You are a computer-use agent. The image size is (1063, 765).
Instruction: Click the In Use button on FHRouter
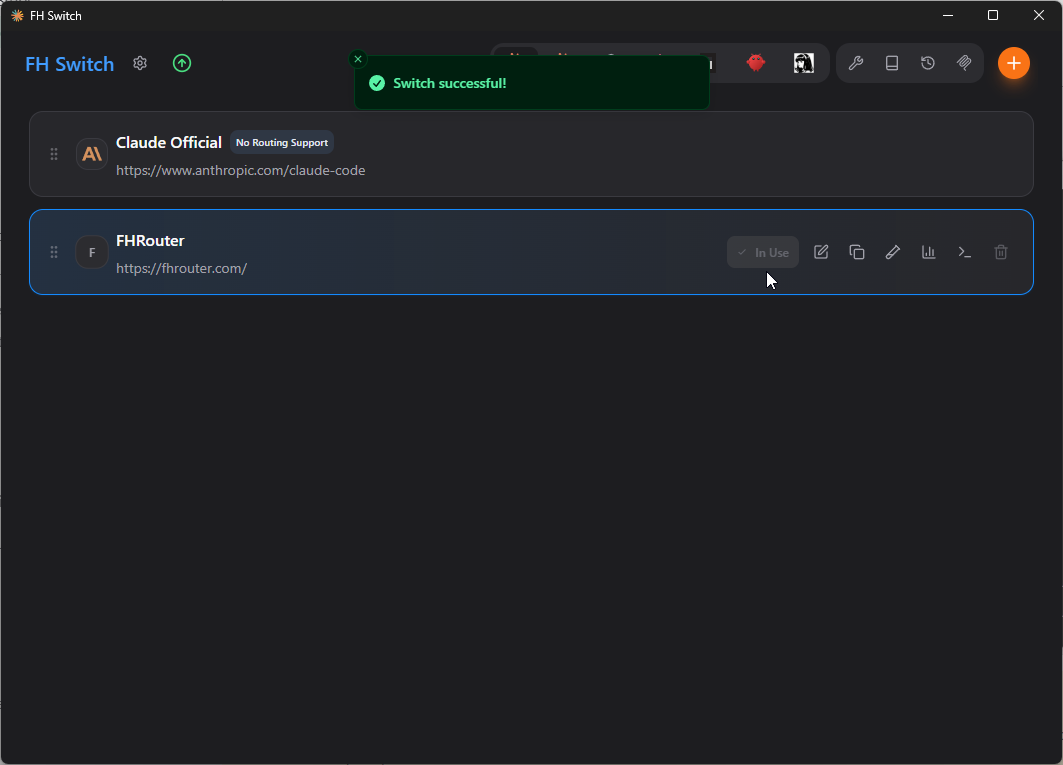(763, 252)
